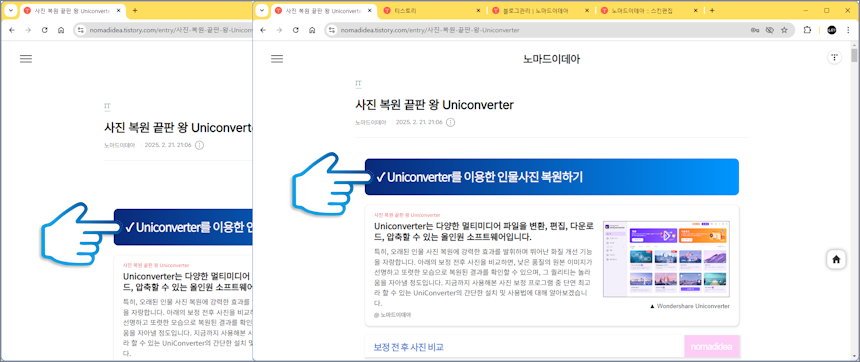Viewport: 860px width, 362px height.
Task: Select the post date 2025. 2. 21. 21:06 in right window
Action: click(419, 122)
